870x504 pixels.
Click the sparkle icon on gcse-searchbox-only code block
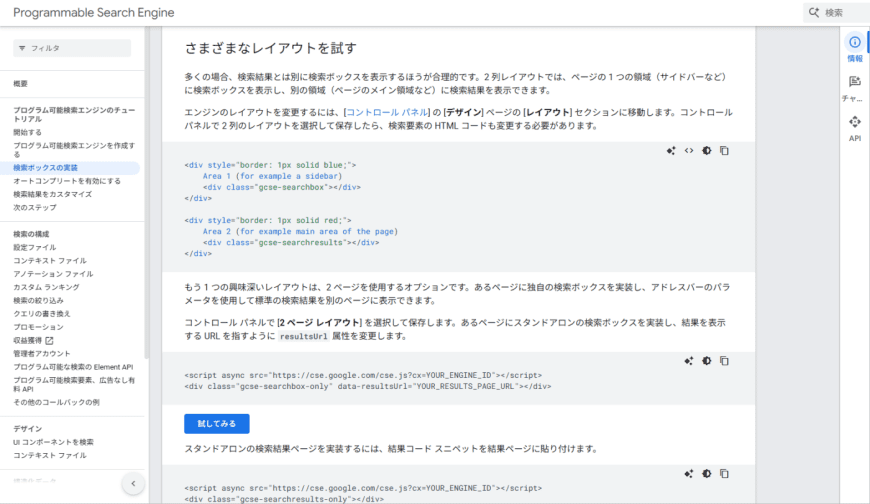point(689,361)
